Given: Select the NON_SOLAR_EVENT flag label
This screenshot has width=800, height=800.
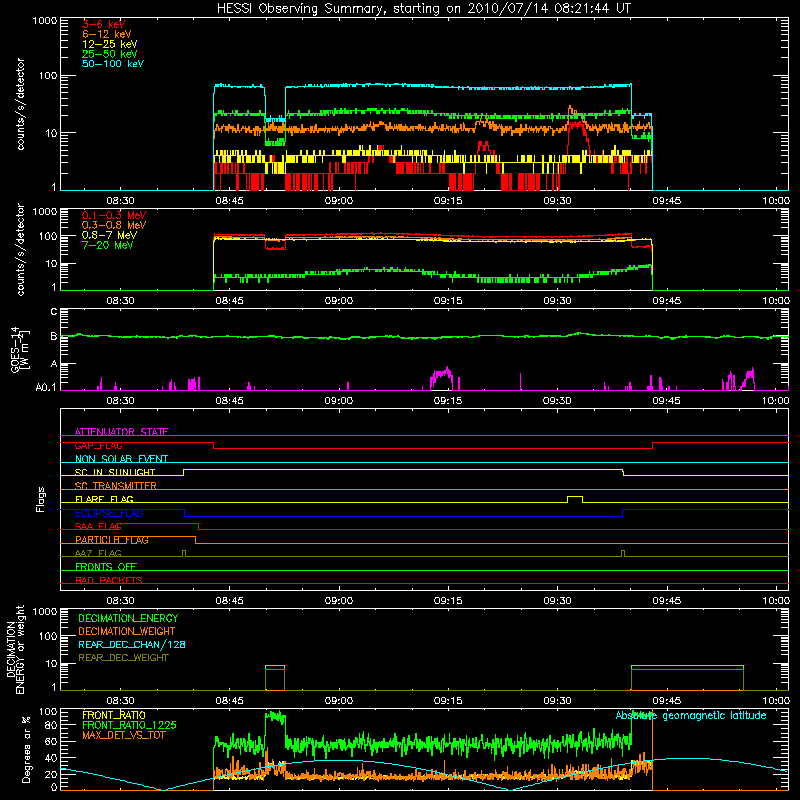Looking at the screenshot, I should coord(121,459).
